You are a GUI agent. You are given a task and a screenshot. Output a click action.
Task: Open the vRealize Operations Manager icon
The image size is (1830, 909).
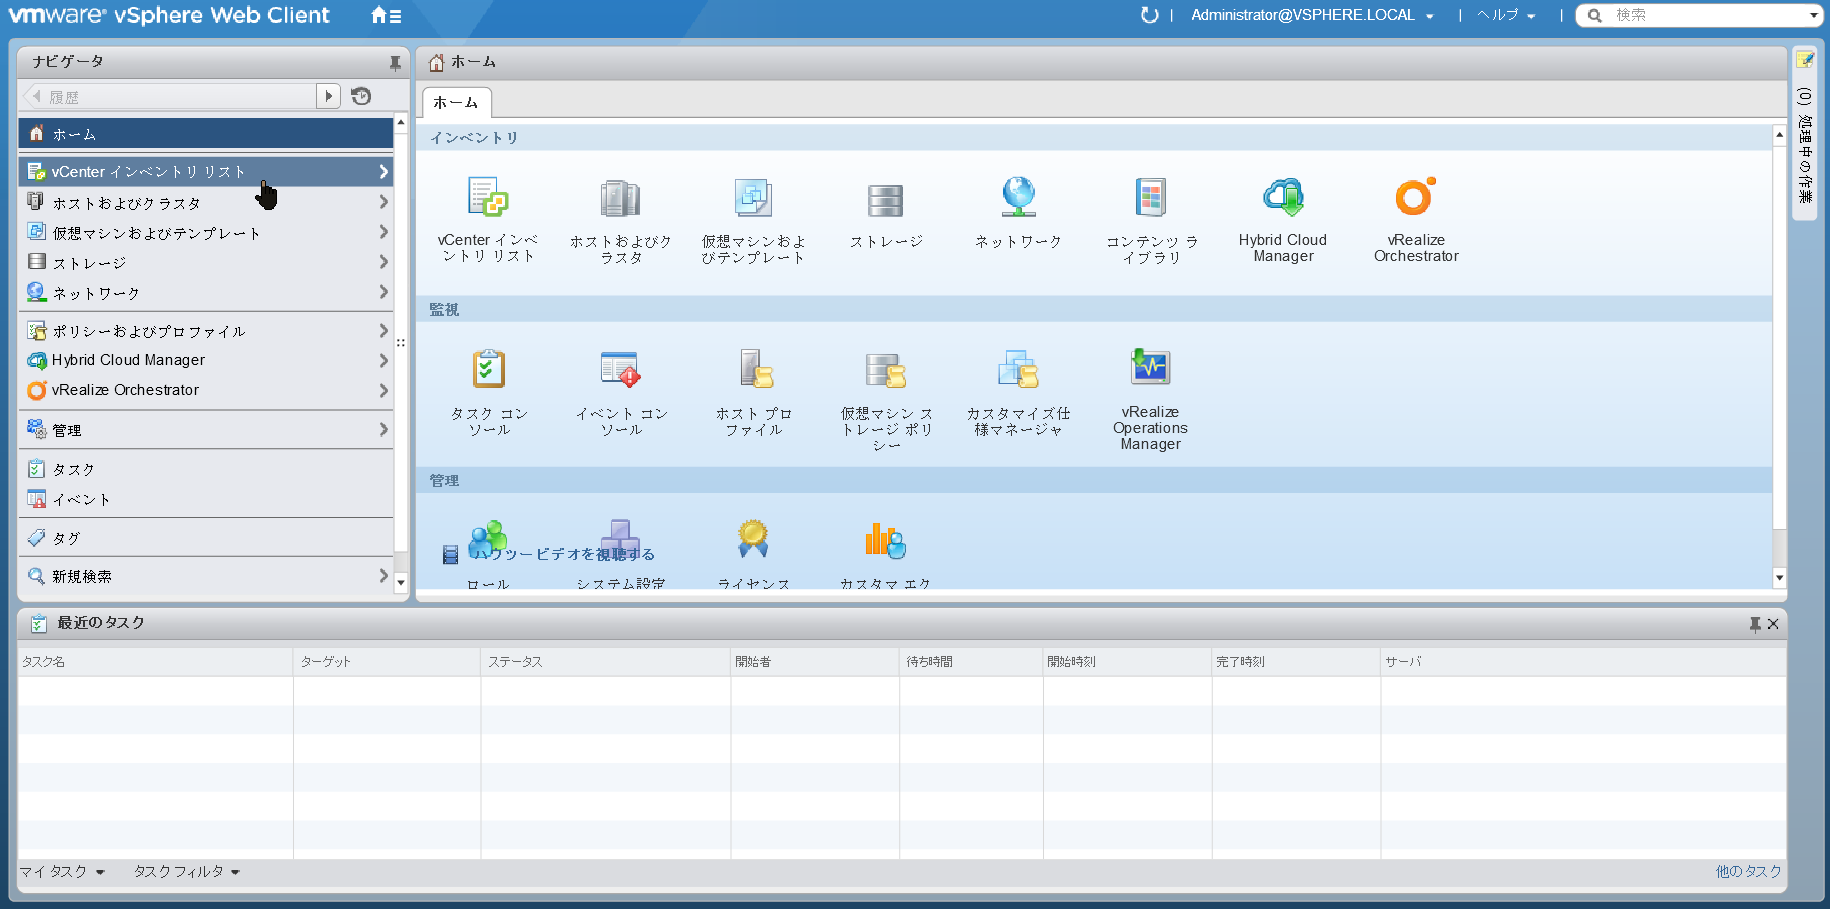(x=1150, y=366)
